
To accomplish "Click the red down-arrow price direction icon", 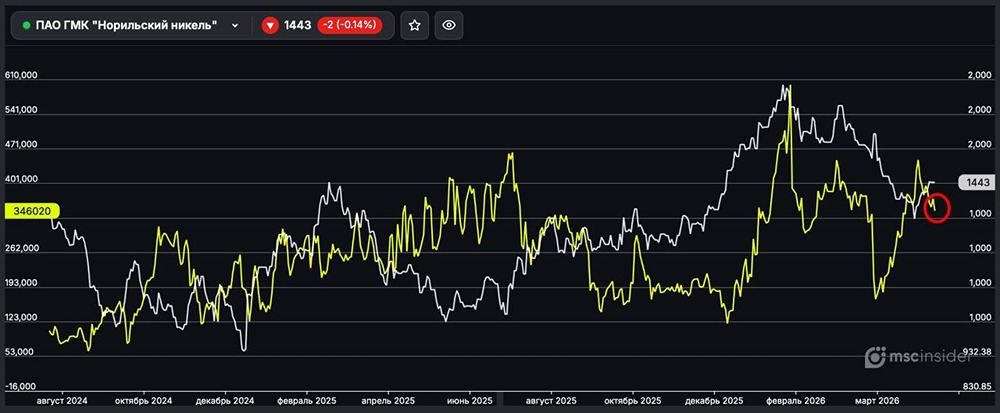I will 270,26.
